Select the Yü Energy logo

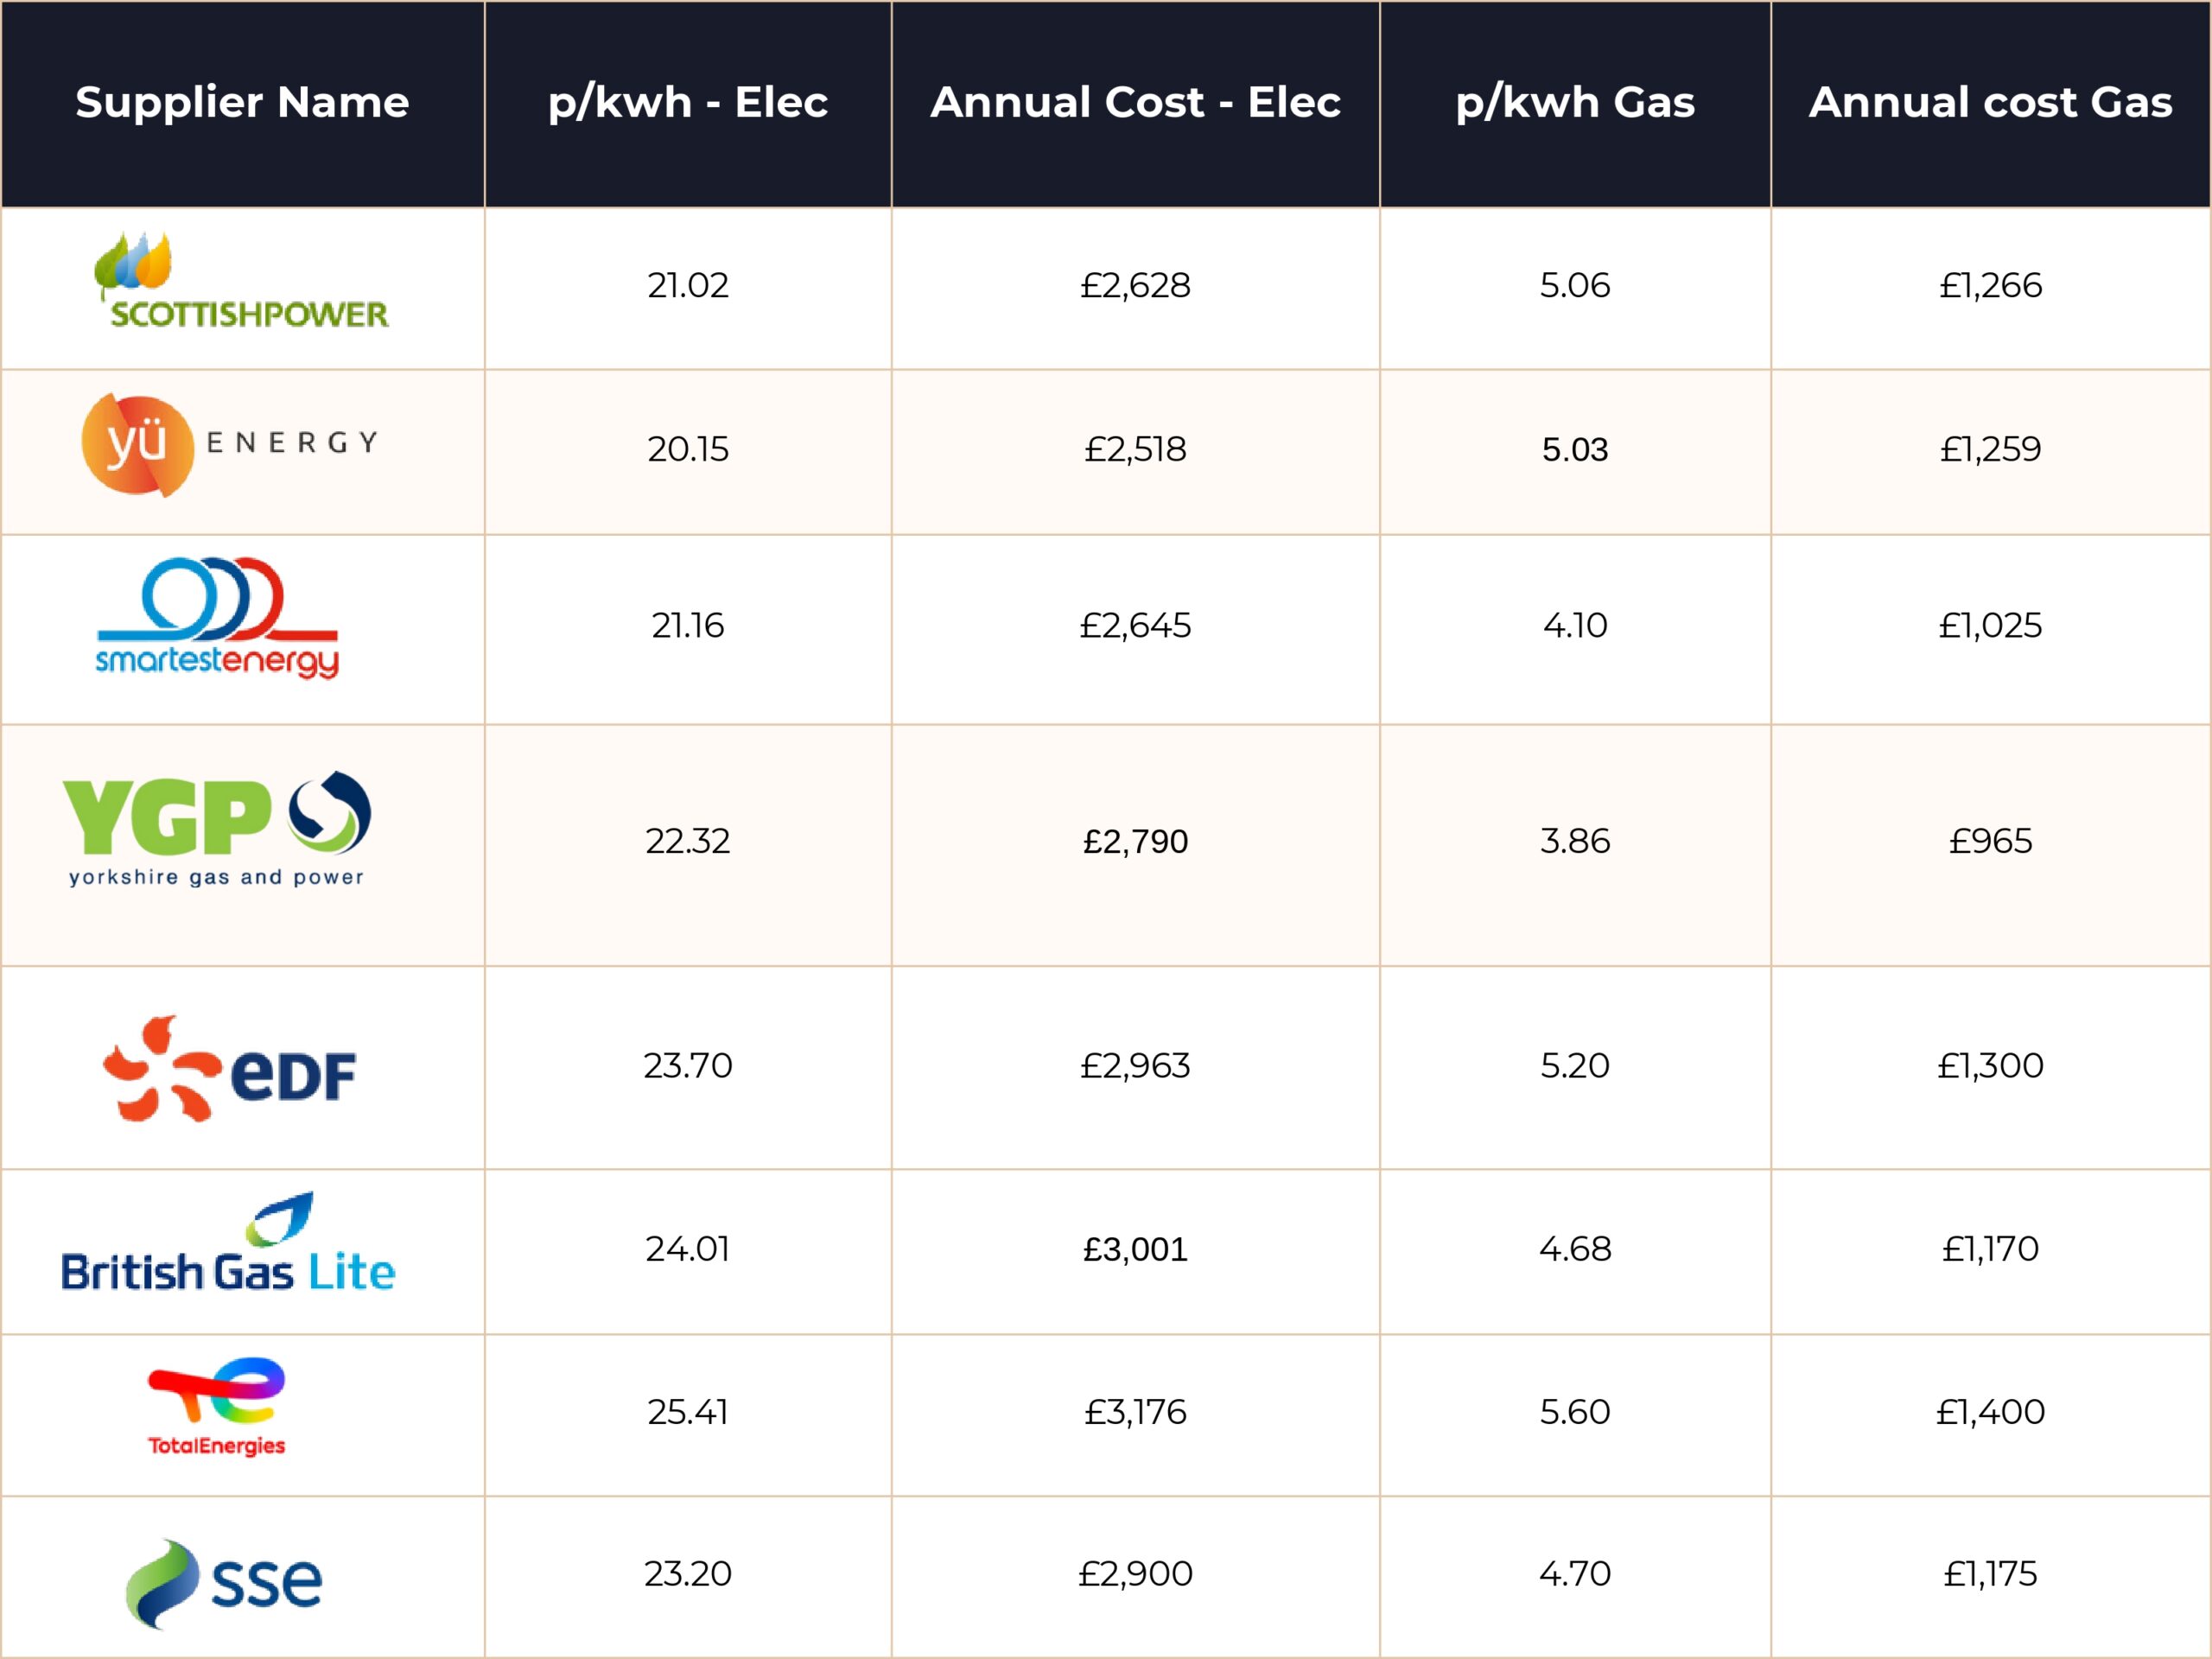pyautogui.click(x=230, y=445)
